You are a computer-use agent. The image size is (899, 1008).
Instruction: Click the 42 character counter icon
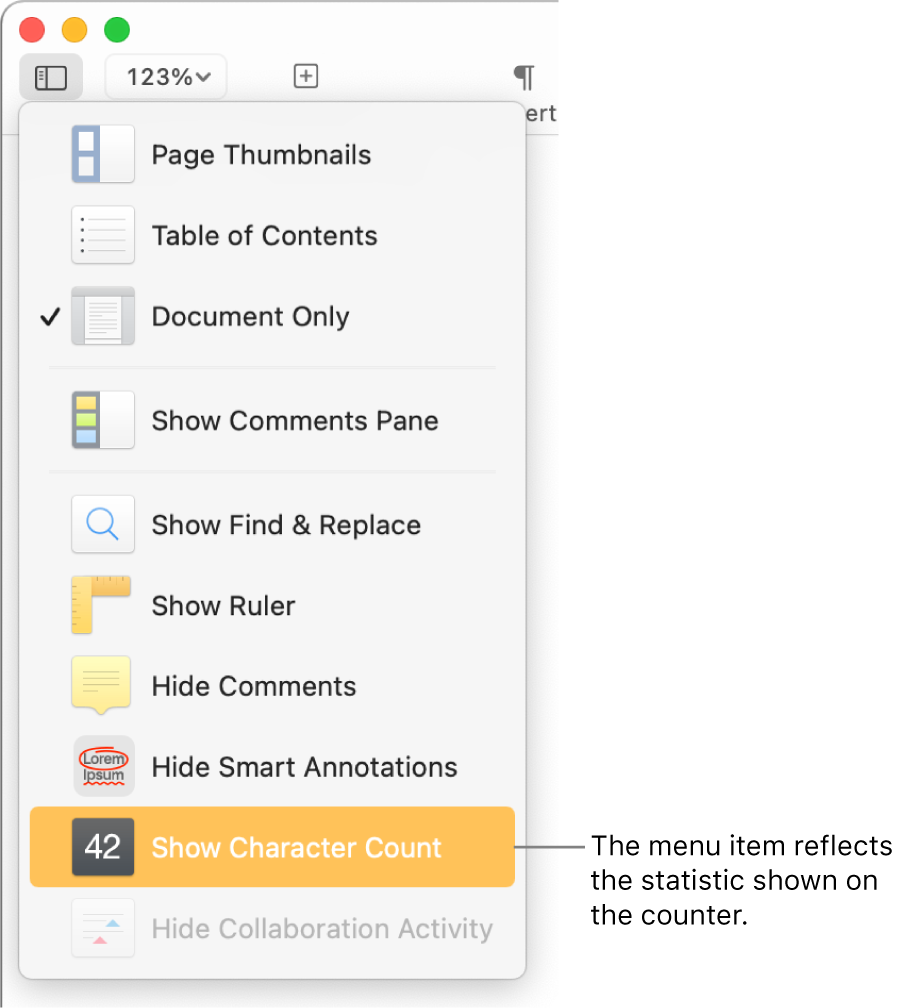[103, 847]
